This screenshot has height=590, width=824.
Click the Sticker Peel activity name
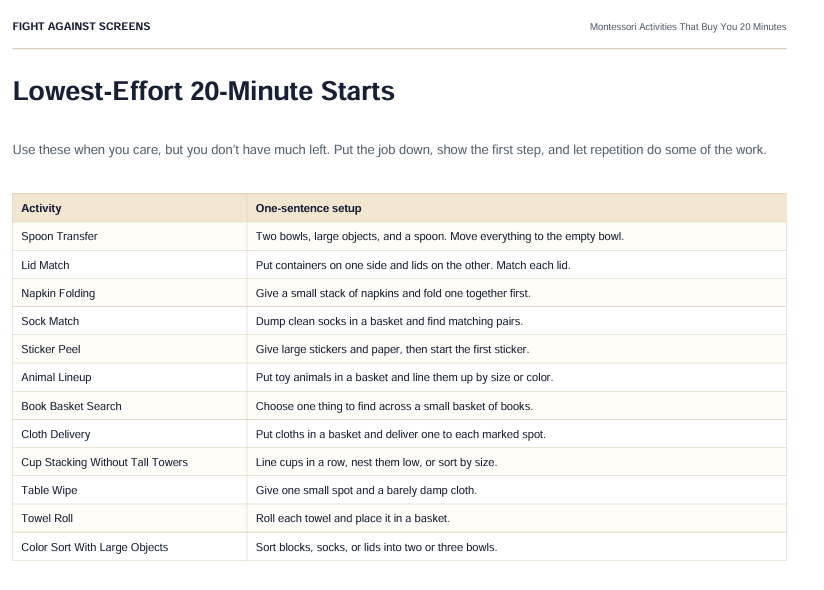pyautogui.click(x=51, y=349)
